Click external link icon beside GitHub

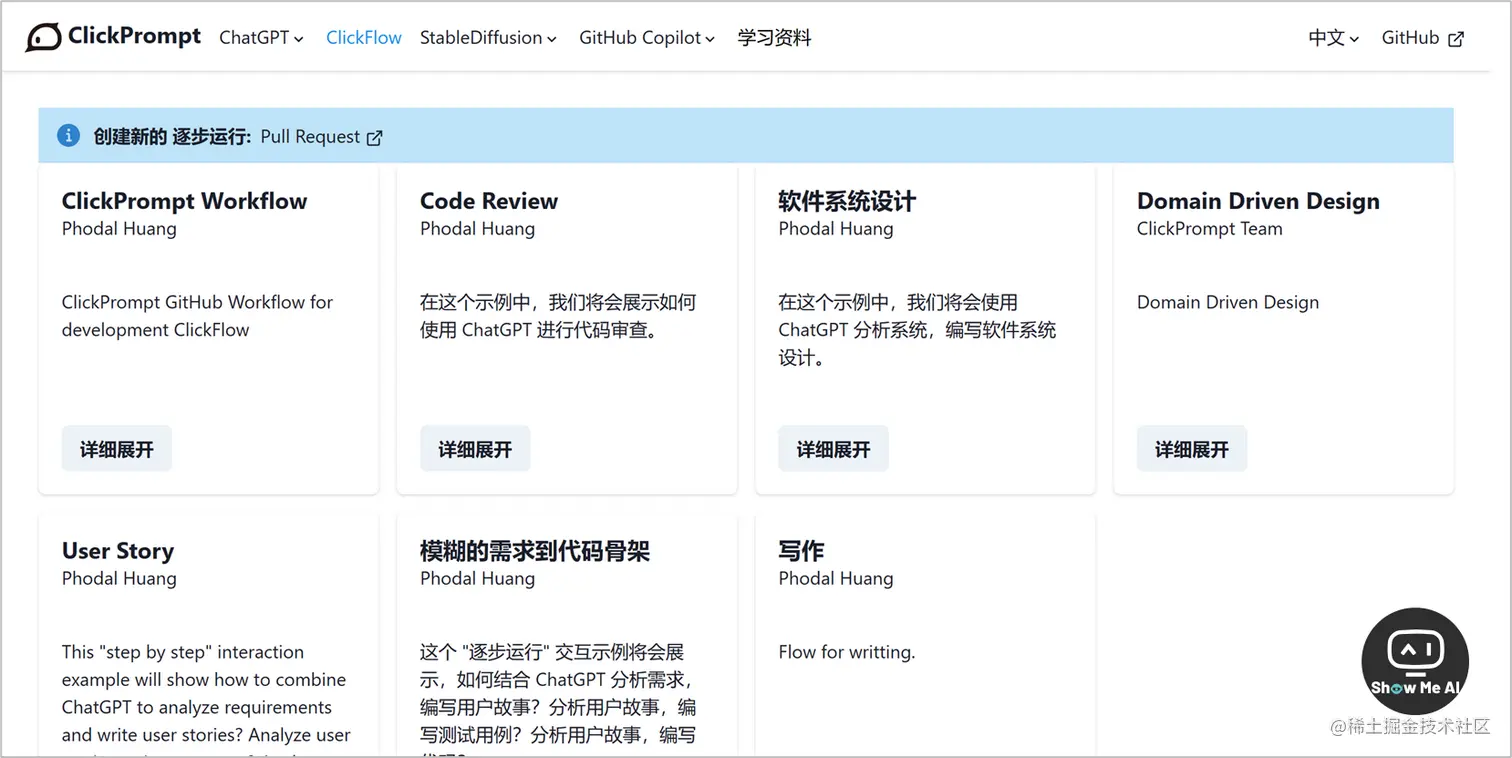1456,39
